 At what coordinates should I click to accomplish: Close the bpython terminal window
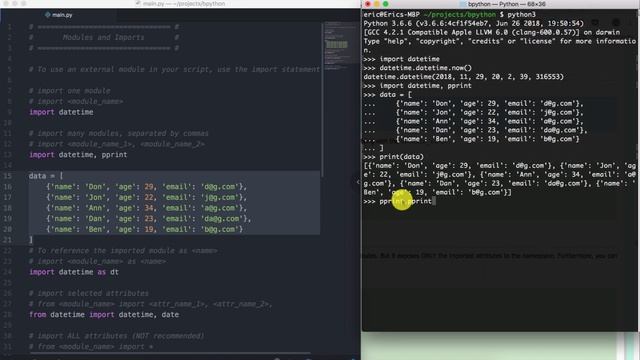coord(368,4)
